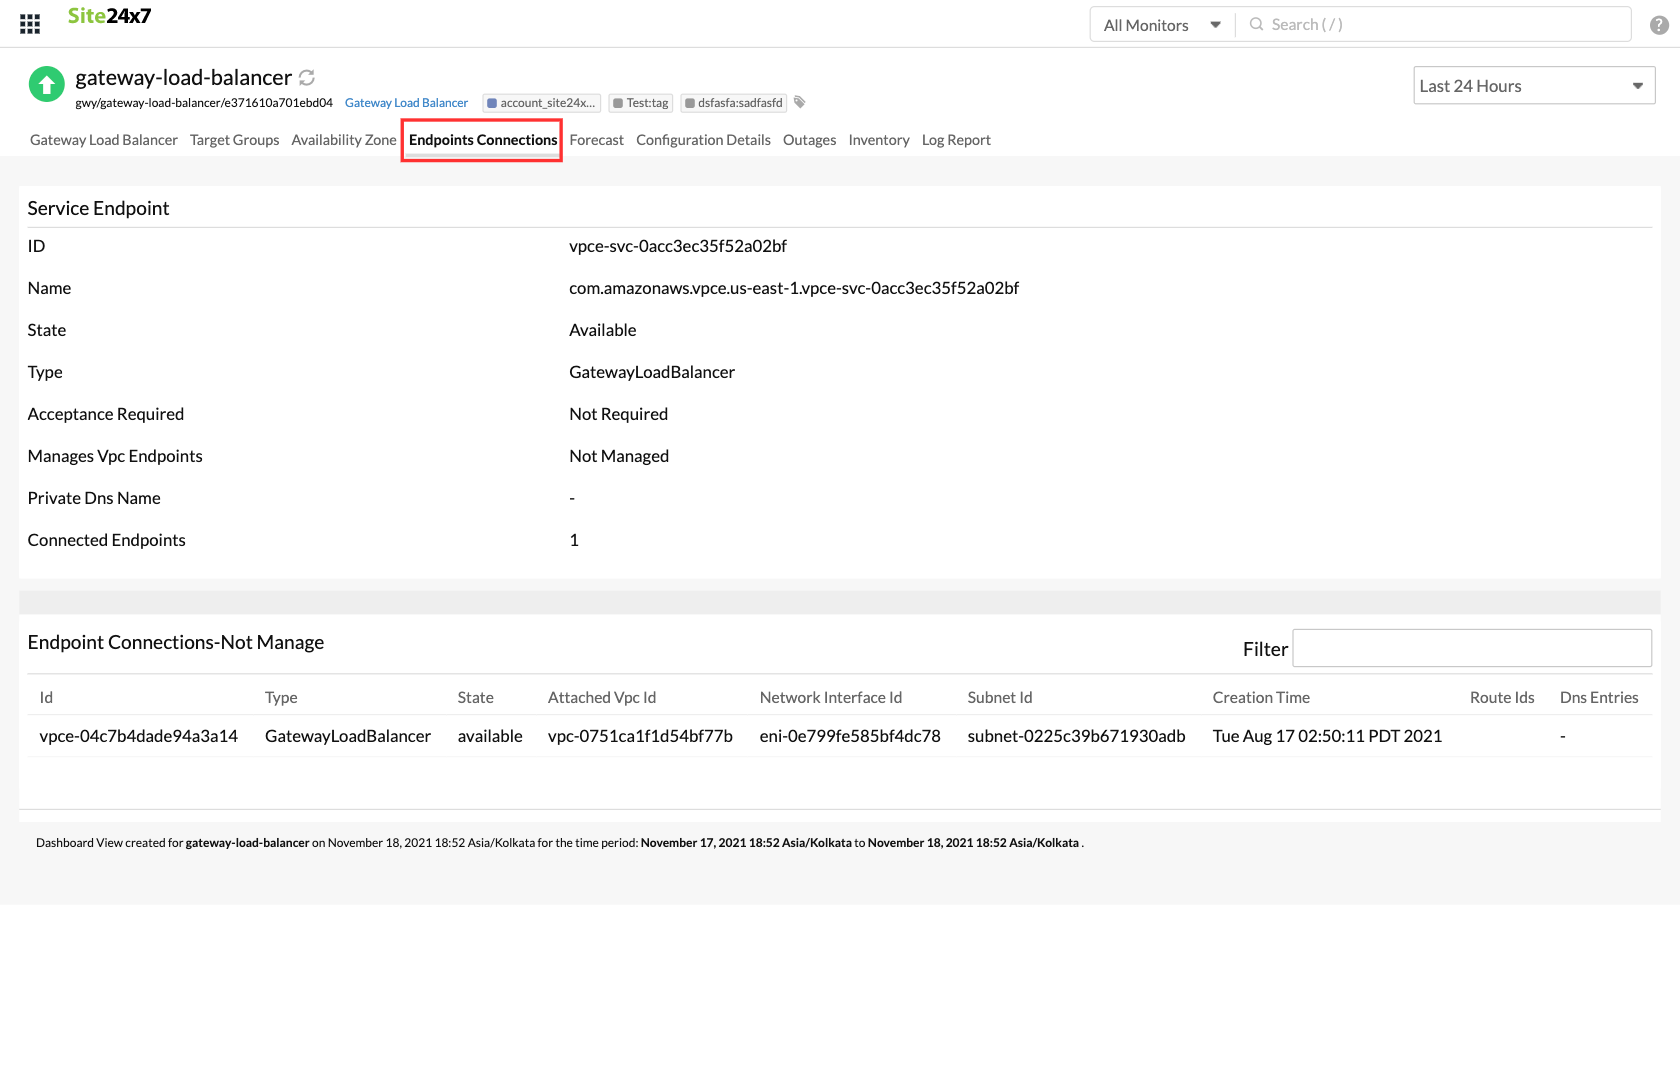Screen dimensions: 1680x1080
Task: Switch to the Availability Zone tab
Action: pos(344,140)
